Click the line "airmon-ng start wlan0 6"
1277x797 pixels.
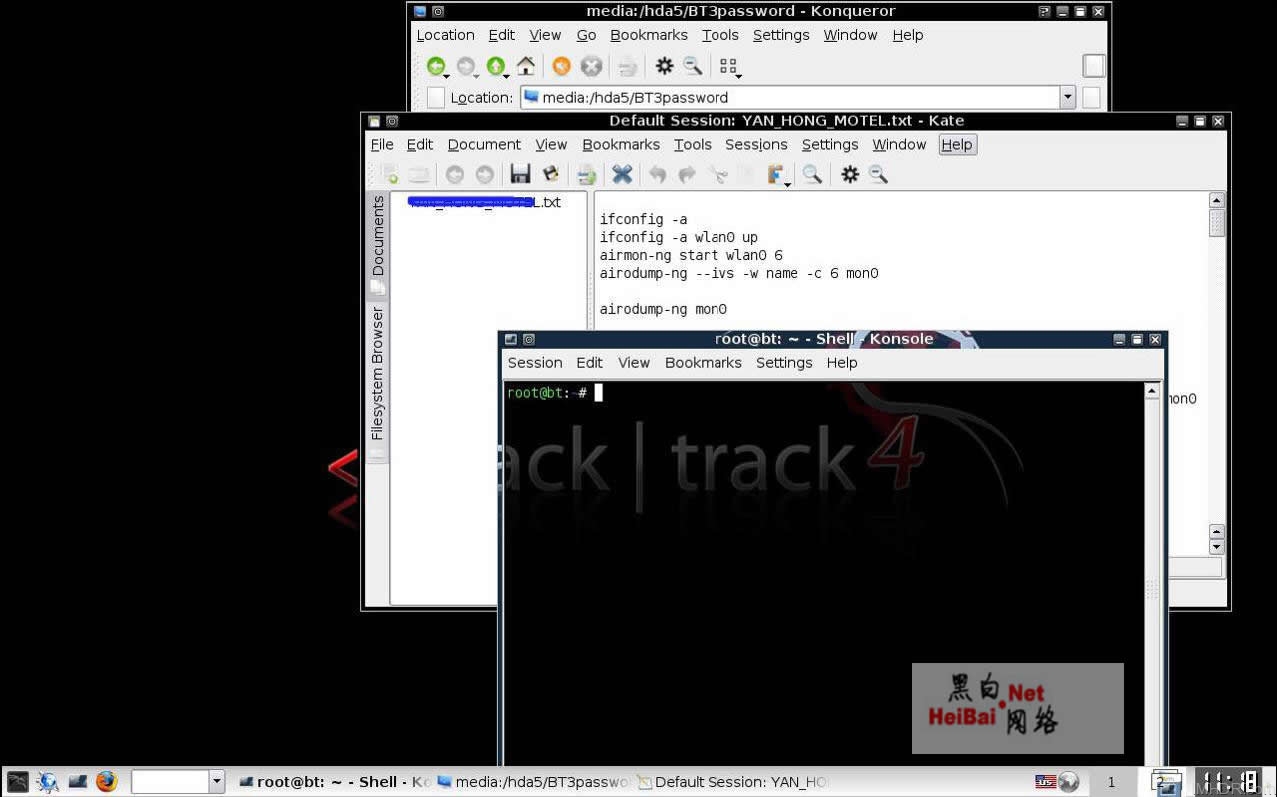tap(691, 255)
